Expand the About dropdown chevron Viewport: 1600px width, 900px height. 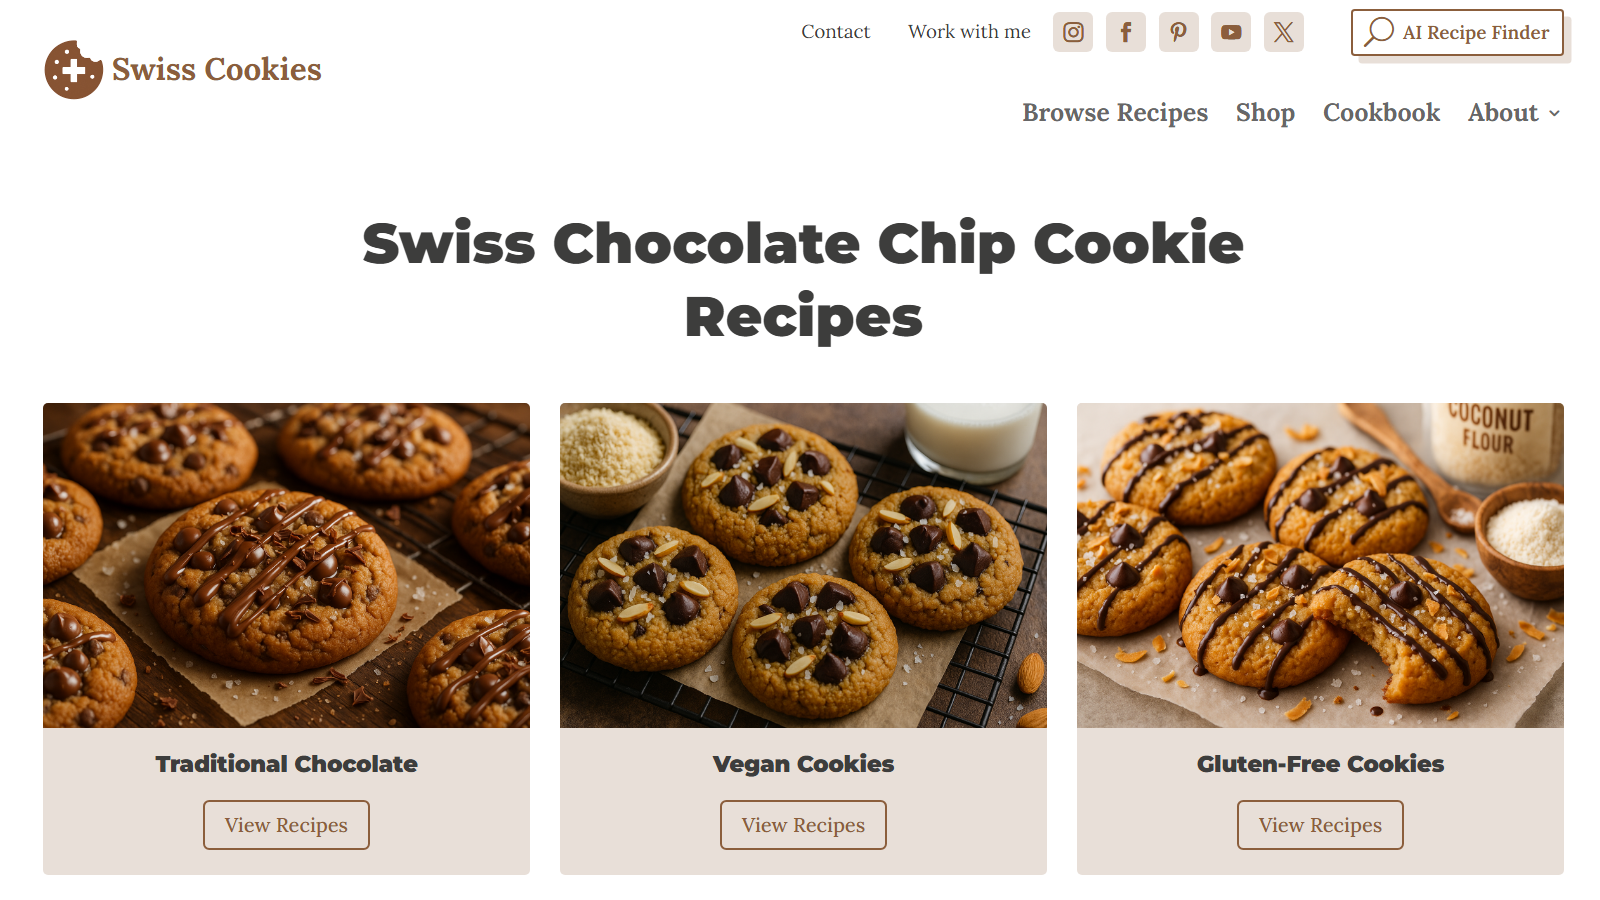pyautogui.click(x=1554, y=114)
